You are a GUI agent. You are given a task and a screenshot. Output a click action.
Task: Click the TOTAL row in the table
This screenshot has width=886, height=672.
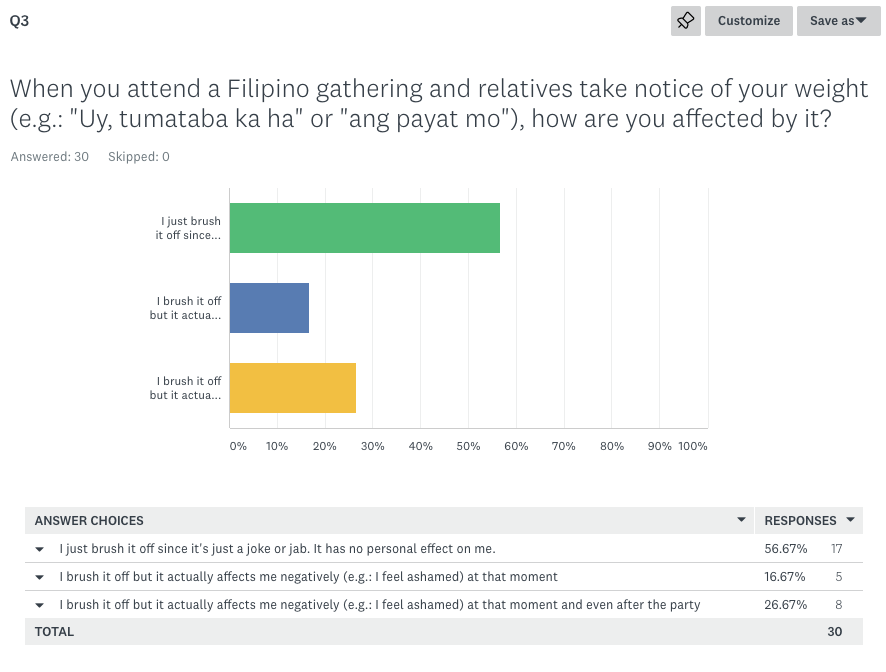(444, 632)
